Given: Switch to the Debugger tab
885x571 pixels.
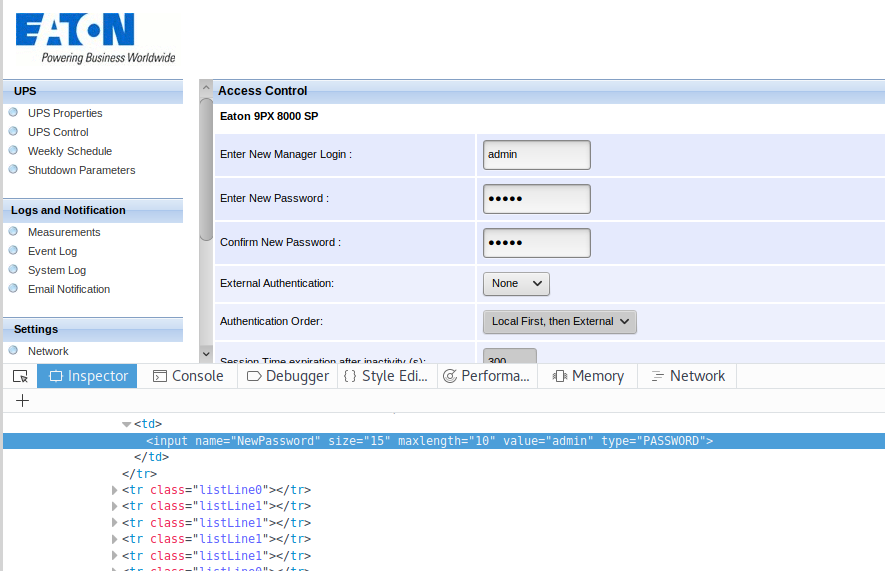Looking at the screenshot, I should [288, 376].
